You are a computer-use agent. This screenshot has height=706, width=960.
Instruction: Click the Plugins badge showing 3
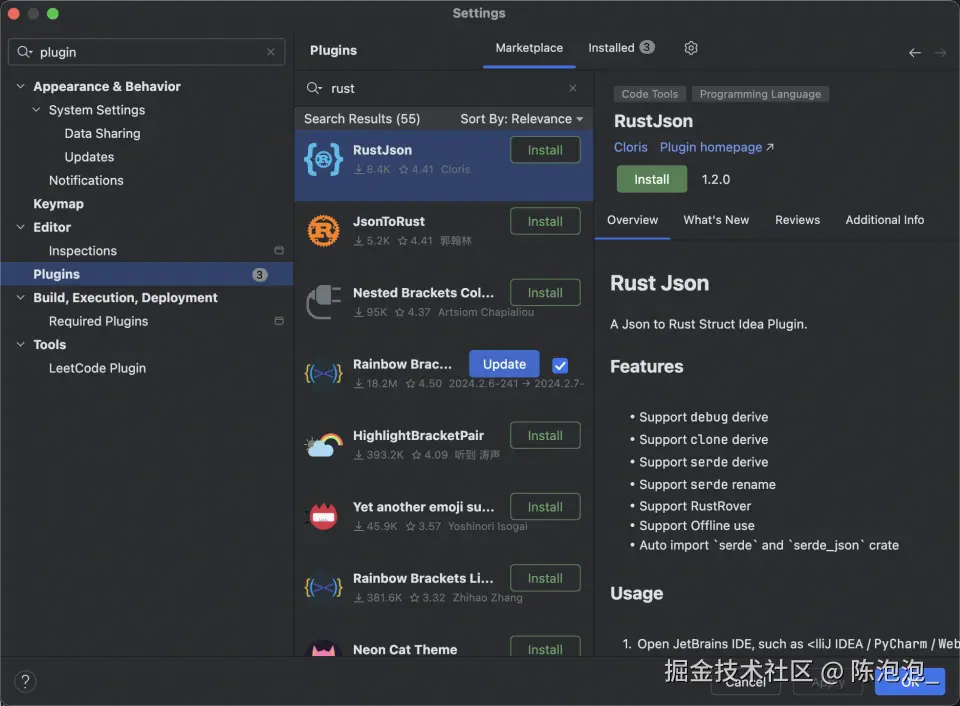pos(260,274)
